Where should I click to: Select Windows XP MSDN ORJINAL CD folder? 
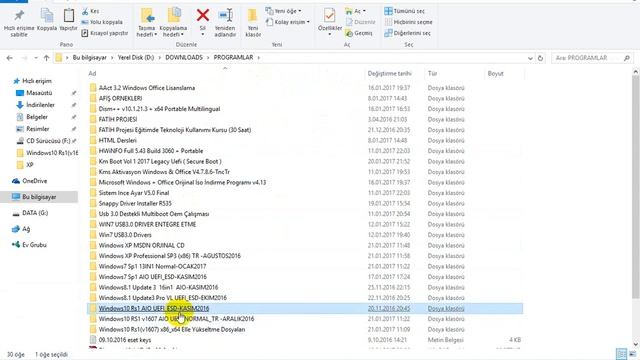click(x=141, y=245)
